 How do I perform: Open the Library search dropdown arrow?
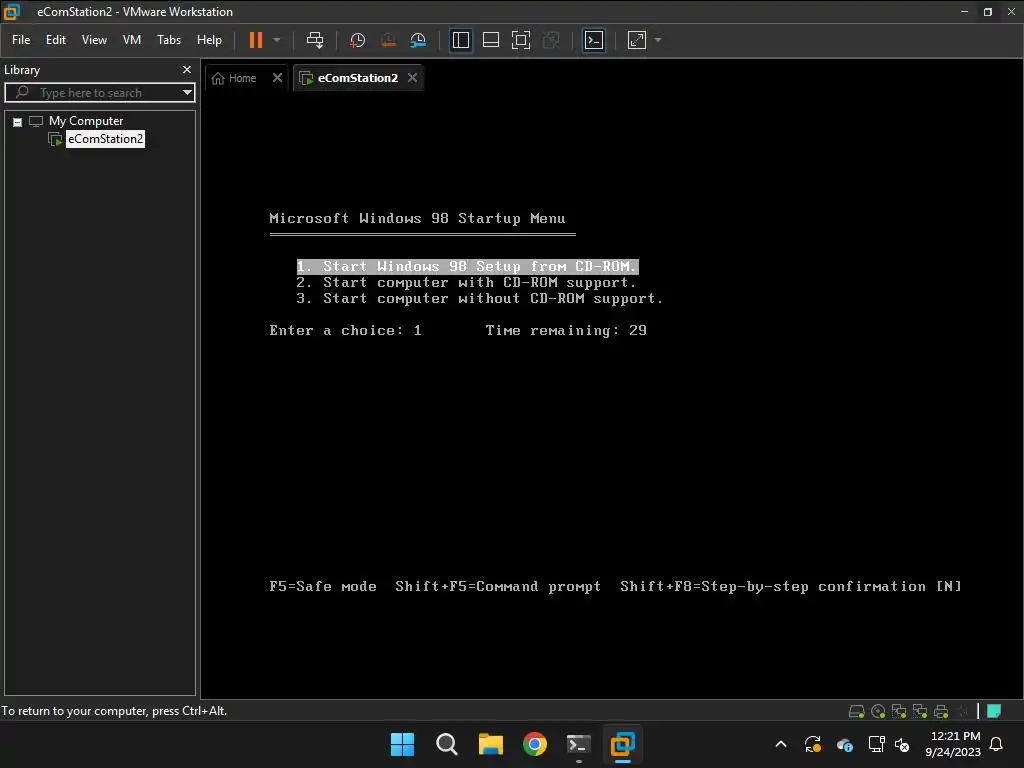[x=187, y=93]
